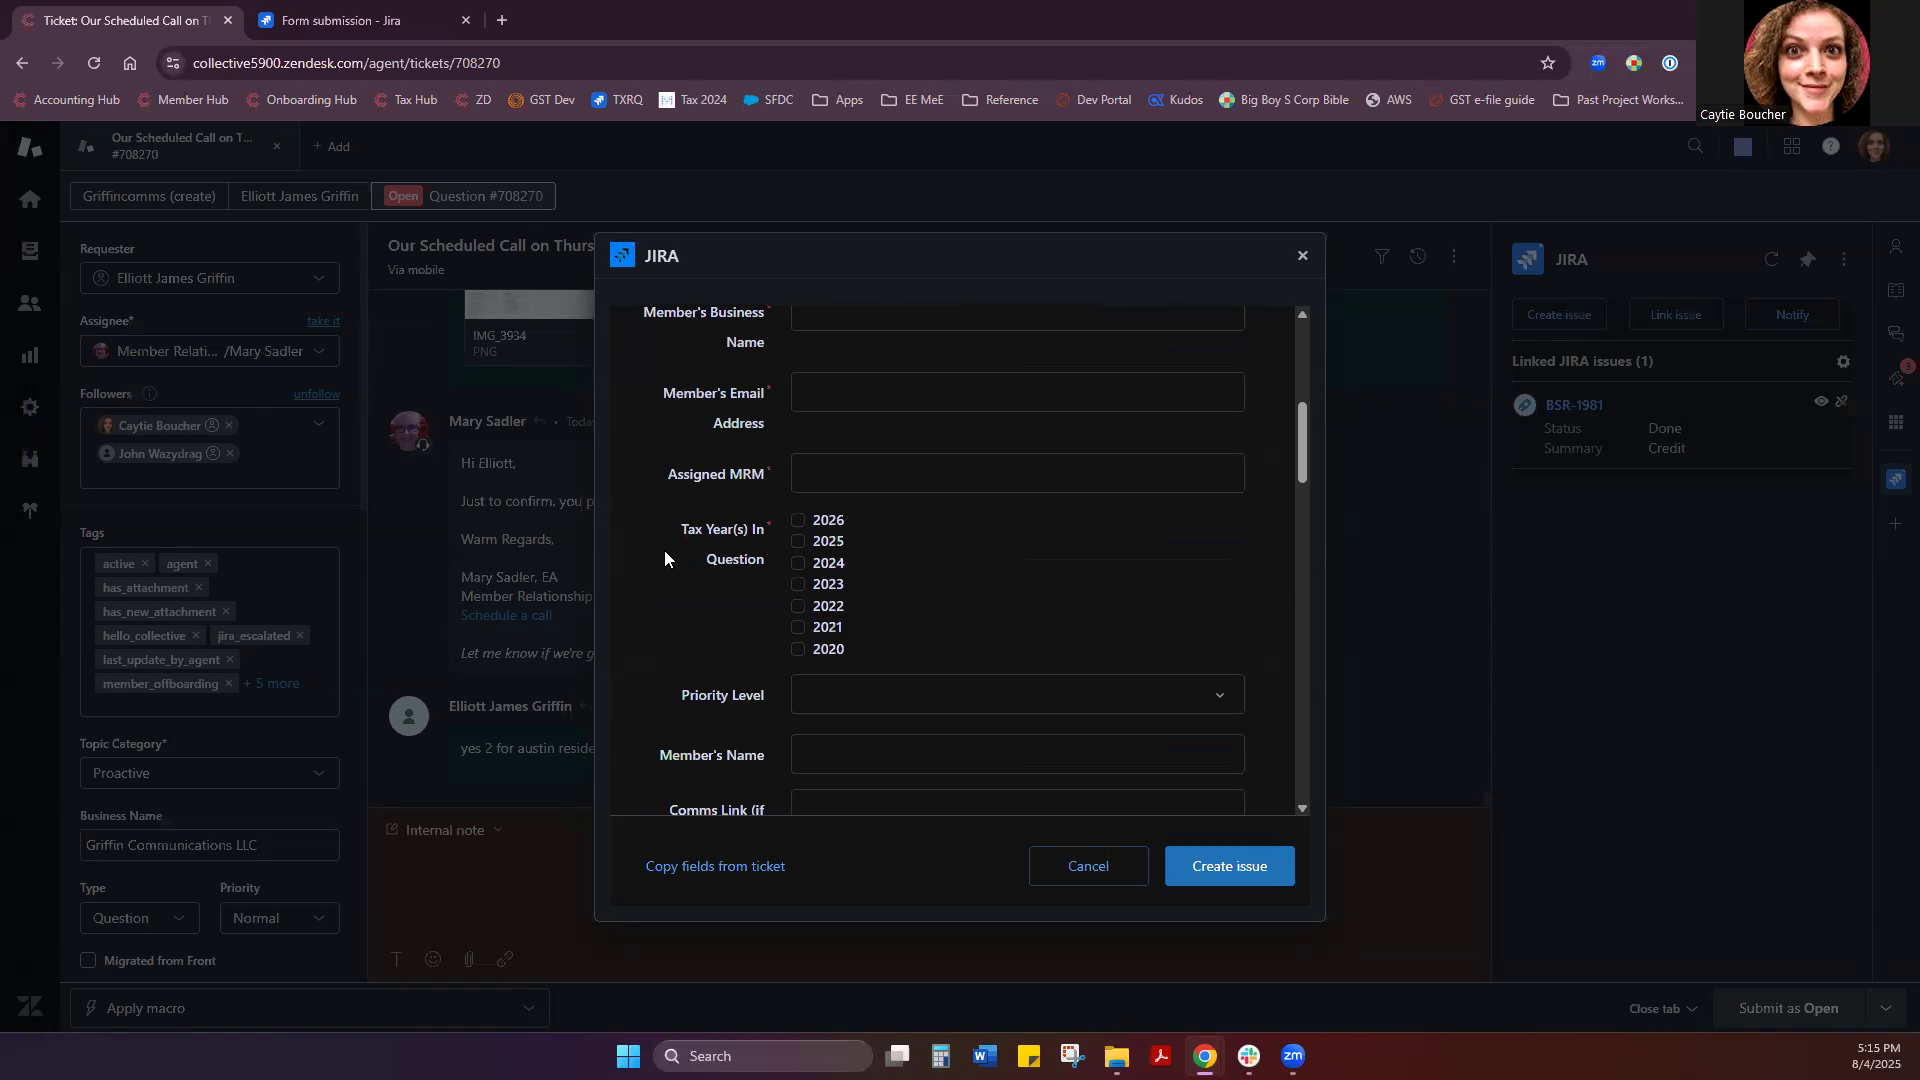
Task: Toggle the watch eye icon for BSR-1981
Action: tap(1821, 402)
